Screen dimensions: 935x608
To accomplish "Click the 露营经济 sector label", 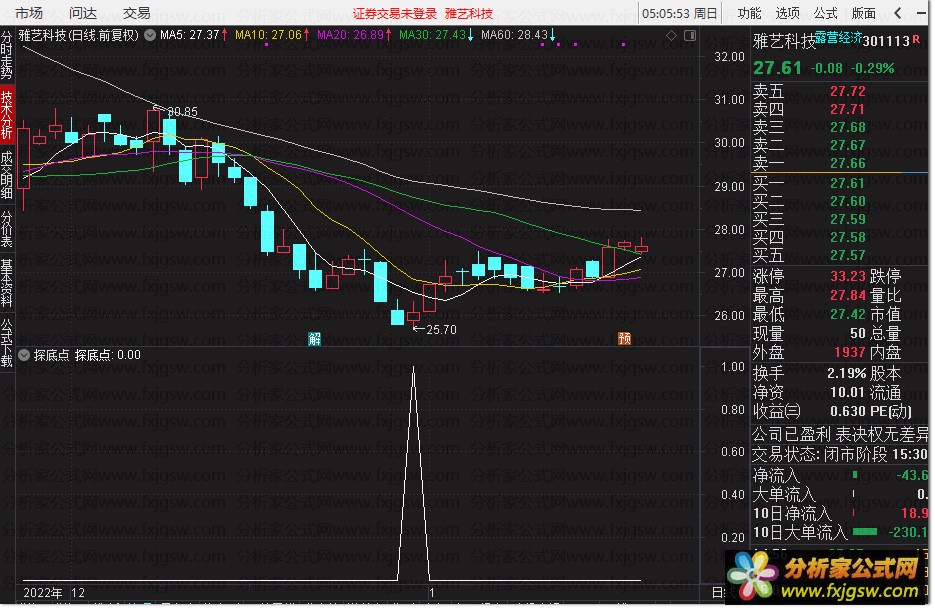I will tap(838, 37).
